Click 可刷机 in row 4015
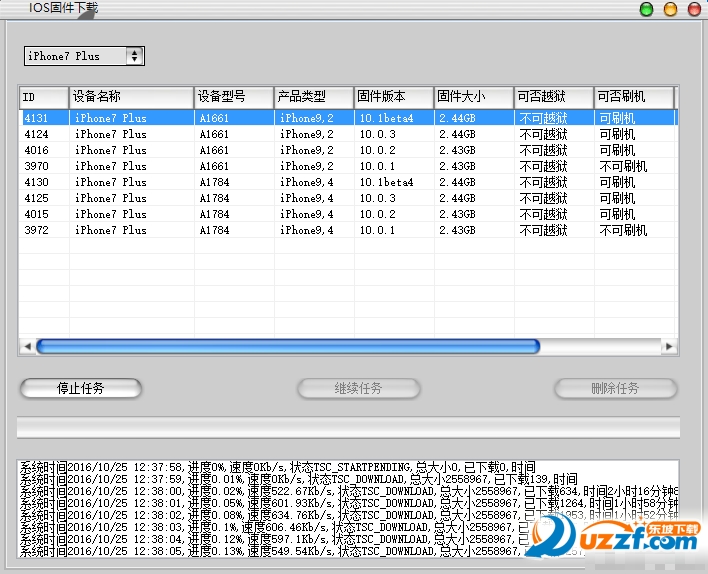 [x=617, y=214]
